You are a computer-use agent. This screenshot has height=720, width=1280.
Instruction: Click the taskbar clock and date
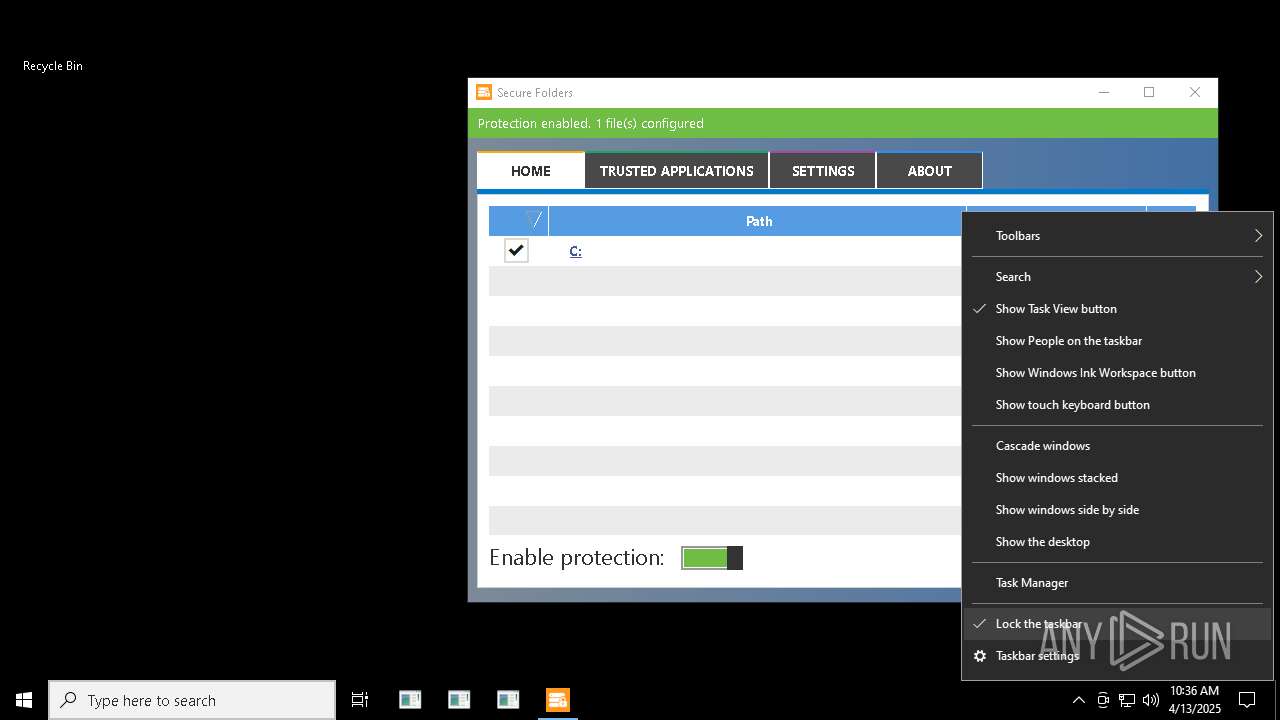[x=1194, y=700]
